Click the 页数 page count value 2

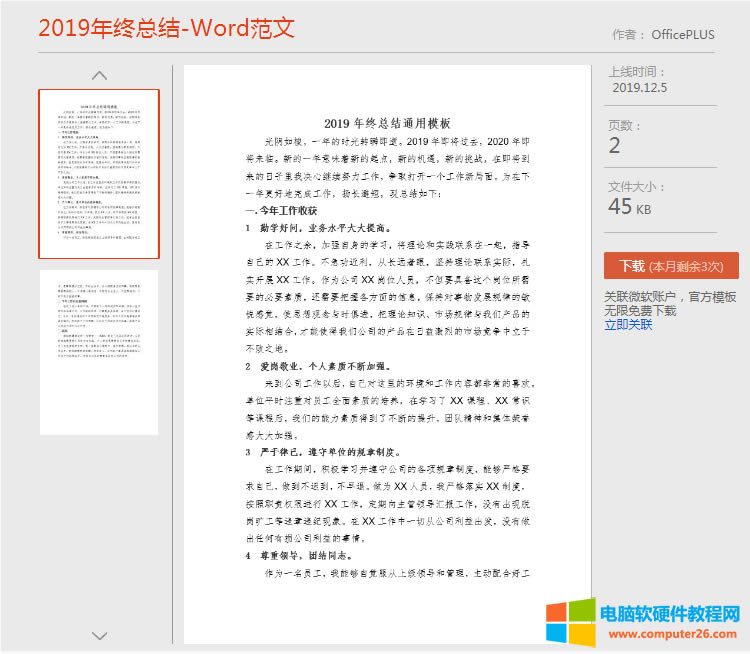point(614,146)
